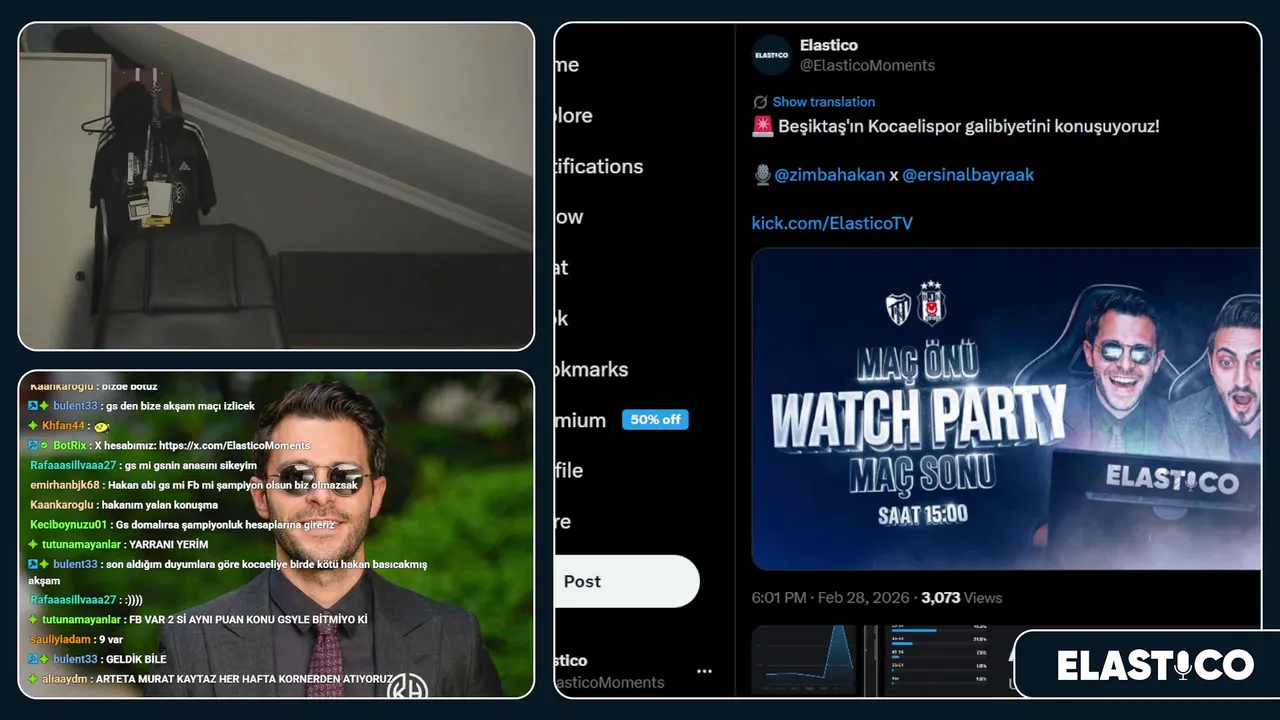The height and width of the screenshot is (720, 1280).
Task: Click the siren emoji starting the tweet text
Action: [x=762, y=127]
